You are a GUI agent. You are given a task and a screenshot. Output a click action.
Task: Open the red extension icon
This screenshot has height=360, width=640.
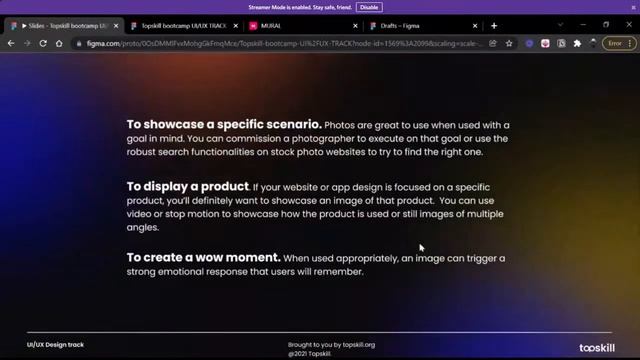point(545,43)
